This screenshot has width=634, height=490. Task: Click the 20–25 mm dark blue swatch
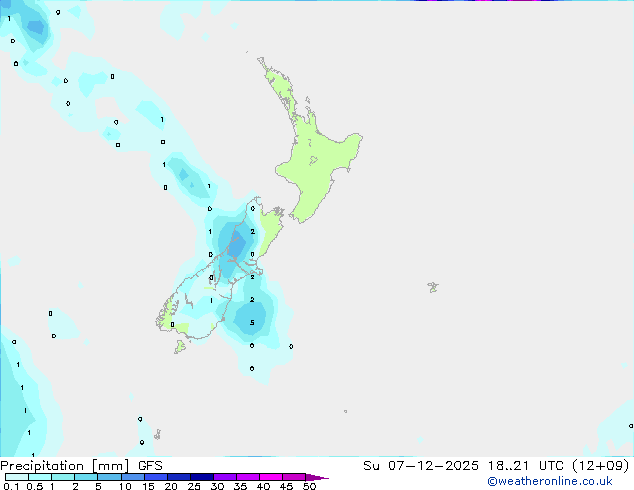pyautogui.click(x=179, y=477)
